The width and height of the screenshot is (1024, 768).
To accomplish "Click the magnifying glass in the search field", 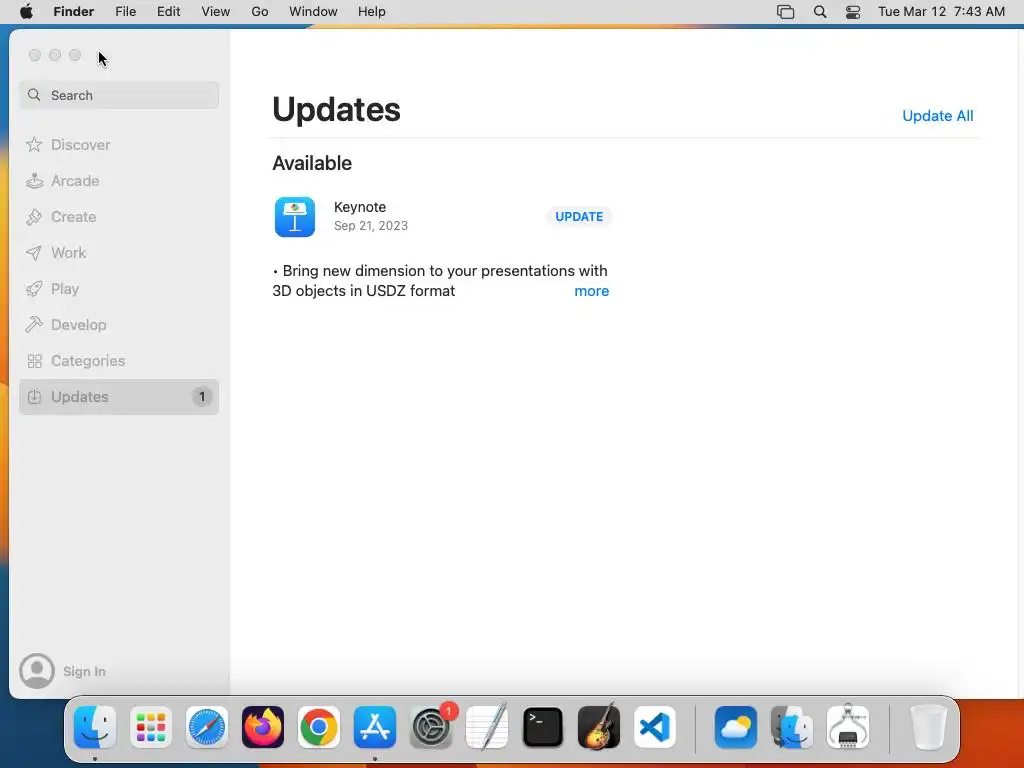I will [x=34, y=95].
